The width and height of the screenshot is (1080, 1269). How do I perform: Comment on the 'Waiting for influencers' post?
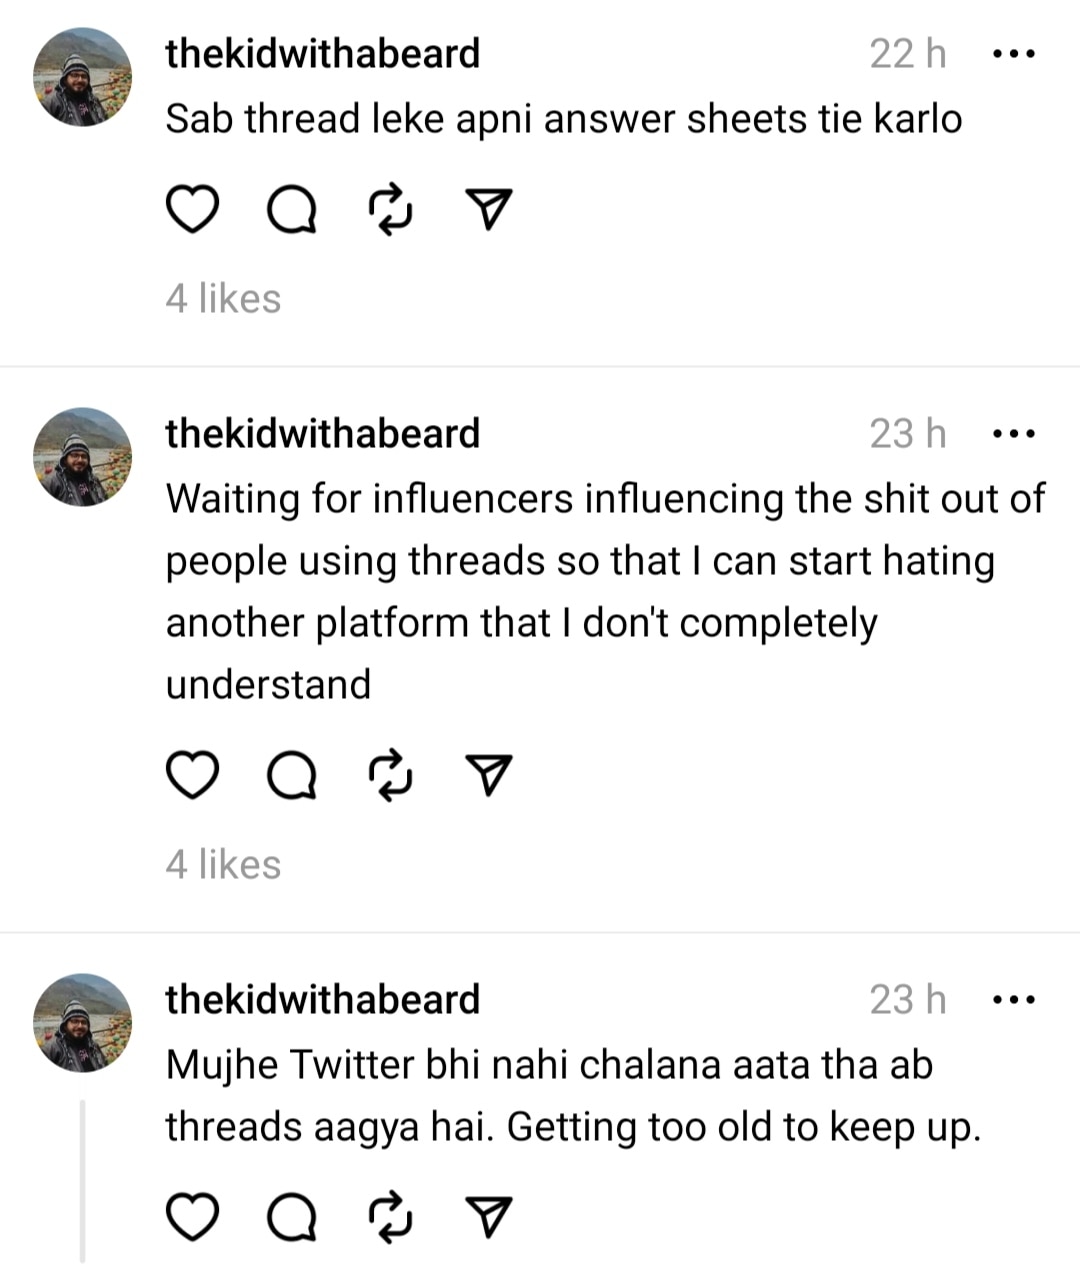pyautogui.click(x=291, y=775)
